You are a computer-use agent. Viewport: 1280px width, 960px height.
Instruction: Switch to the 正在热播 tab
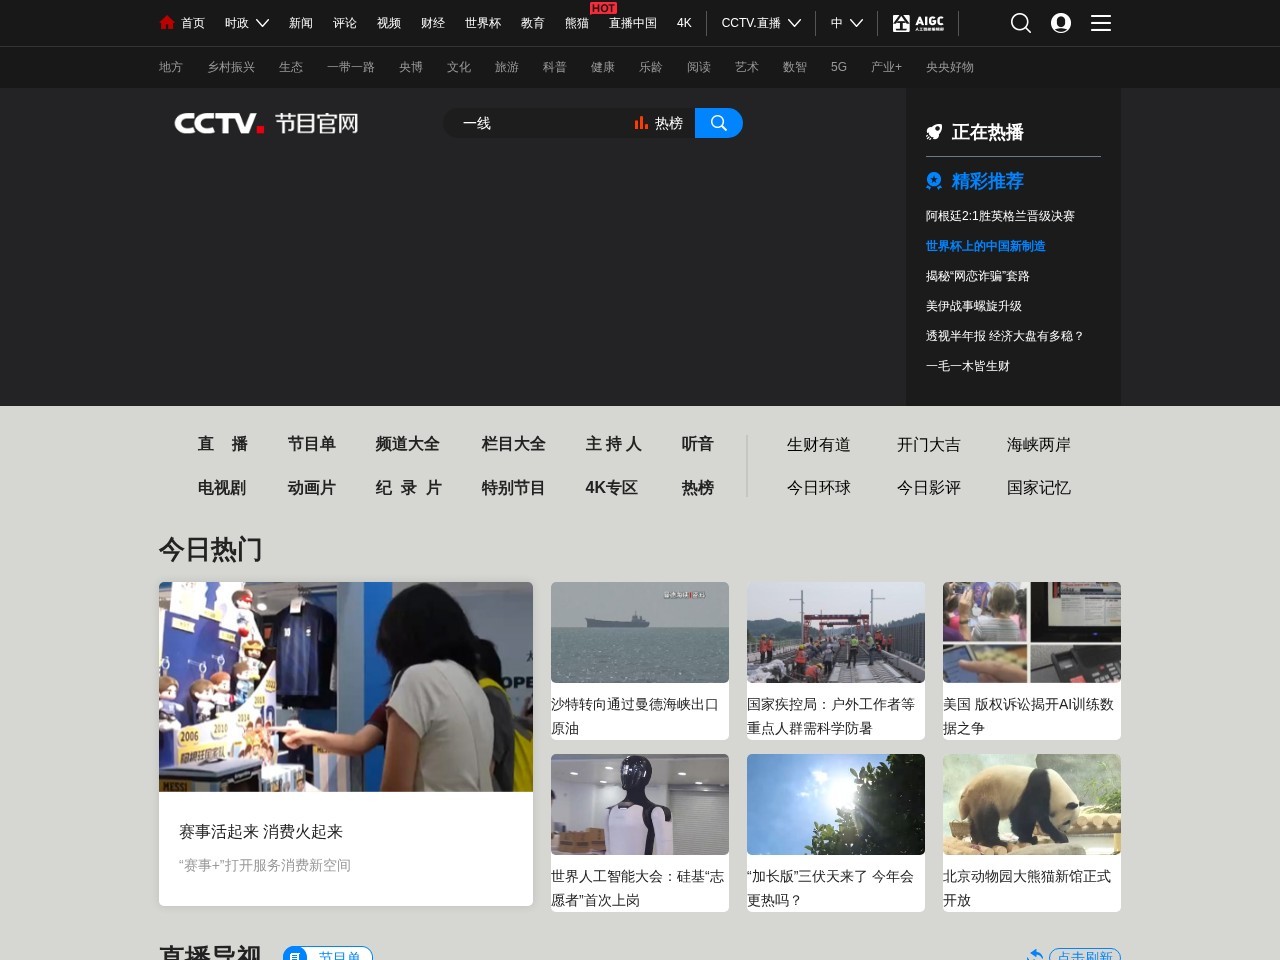pos(987,132)
